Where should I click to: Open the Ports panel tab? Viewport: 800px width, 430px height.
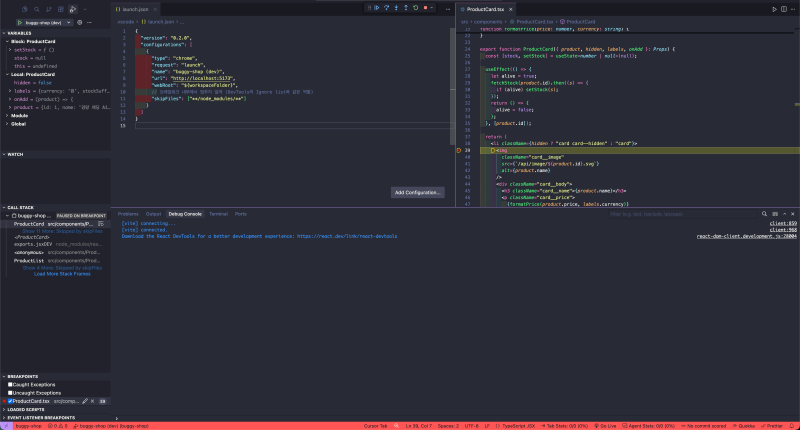241,214
